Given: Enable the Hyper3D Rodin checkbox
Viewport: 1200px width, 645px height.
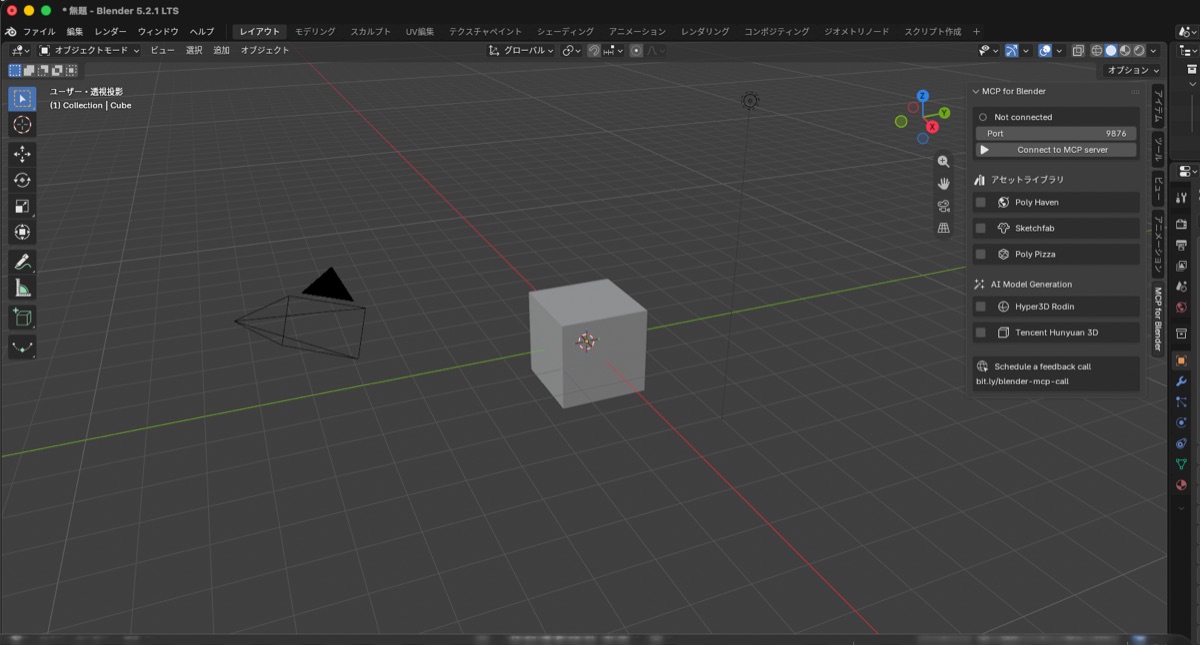Looking at the screenshot, I should [981, 306].
